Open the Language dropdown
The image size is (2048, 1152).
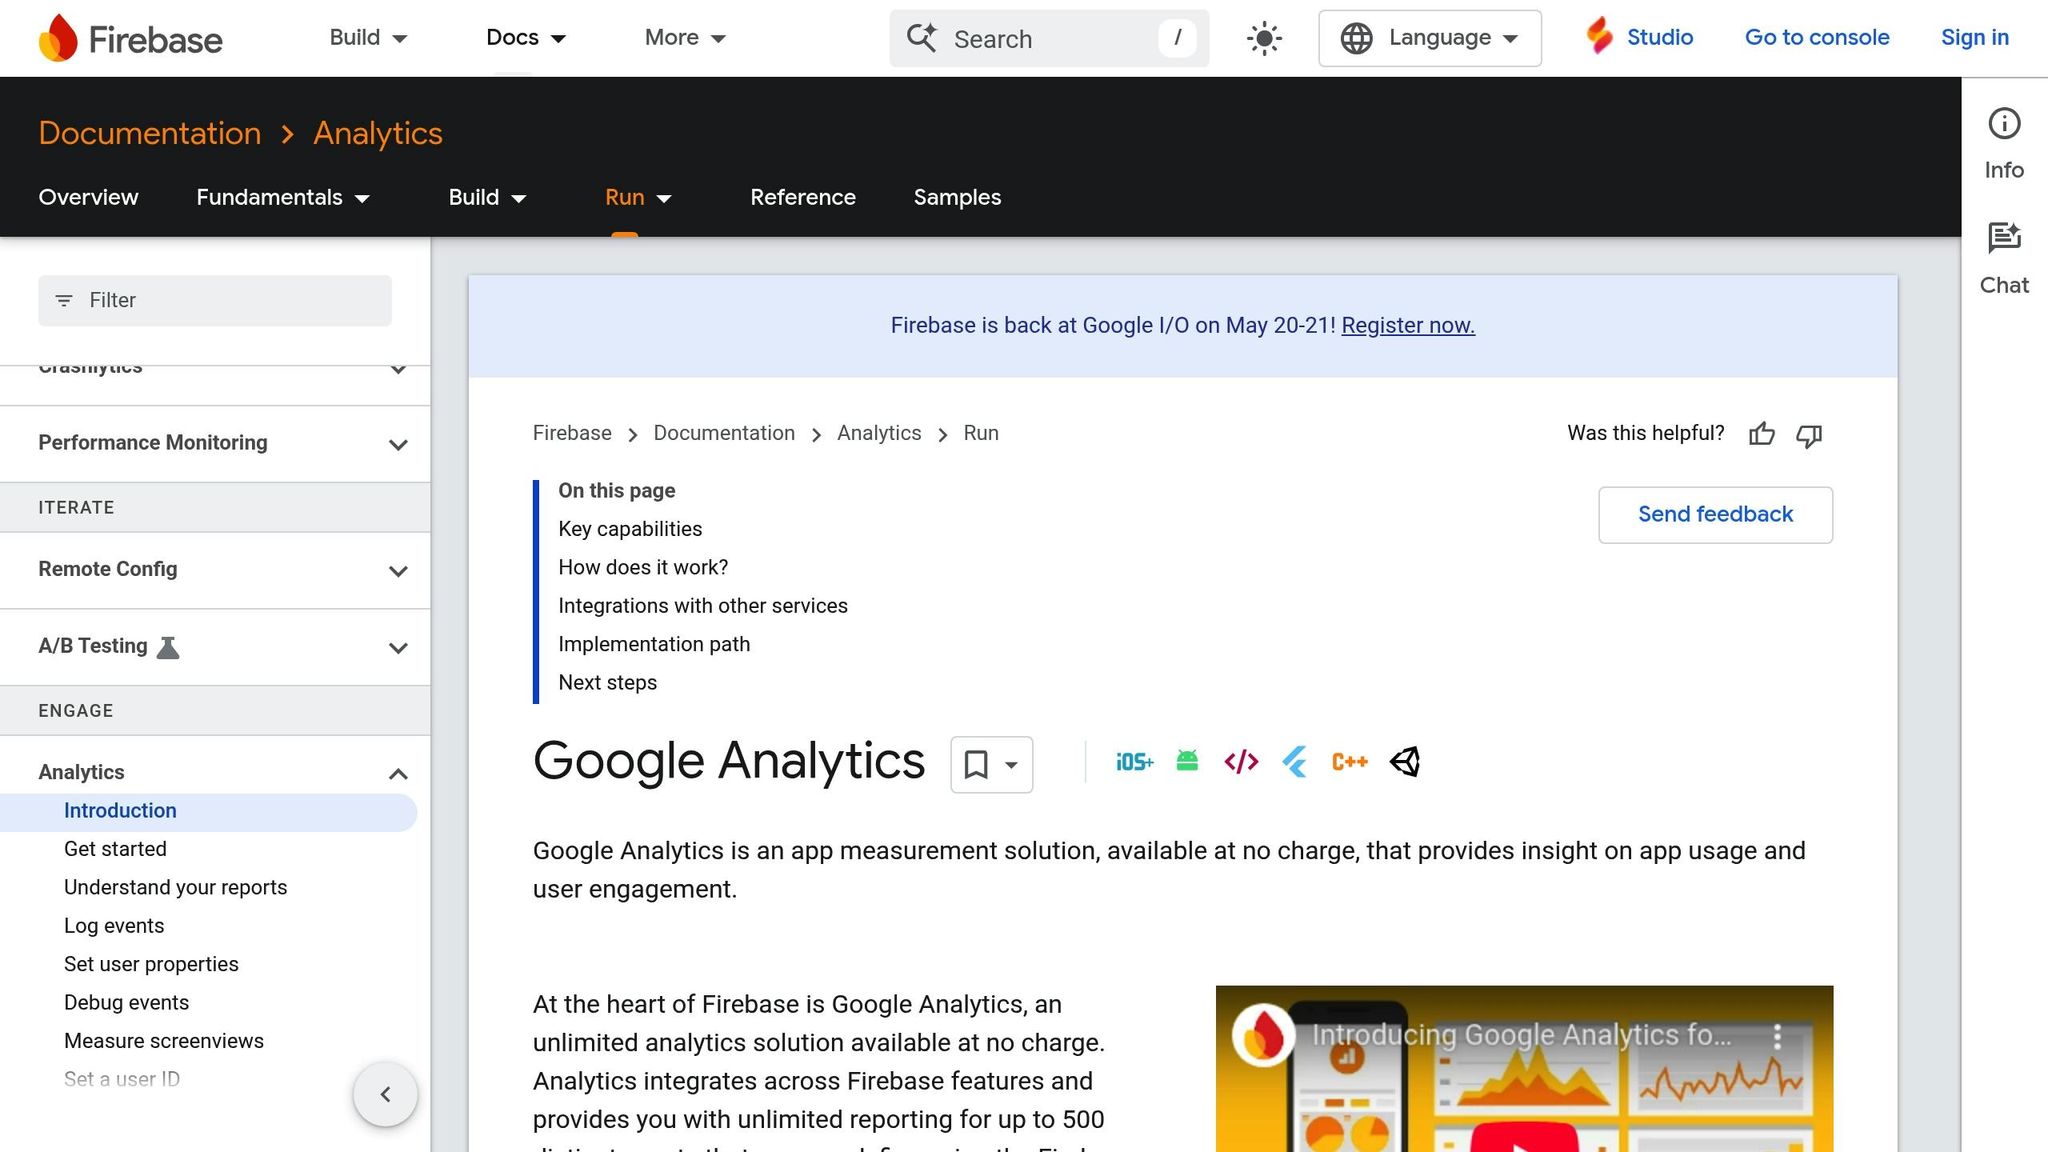click(1430, 38)
